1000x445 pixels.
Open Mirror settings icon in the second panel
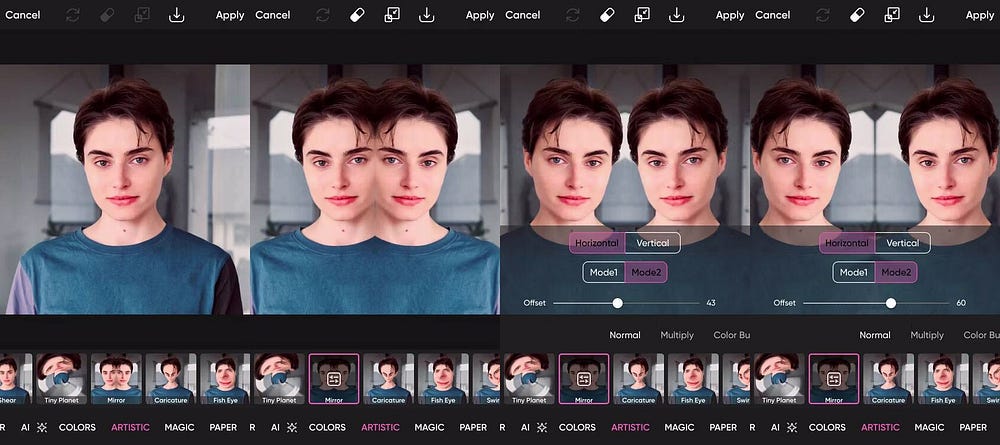pos(334,379)
